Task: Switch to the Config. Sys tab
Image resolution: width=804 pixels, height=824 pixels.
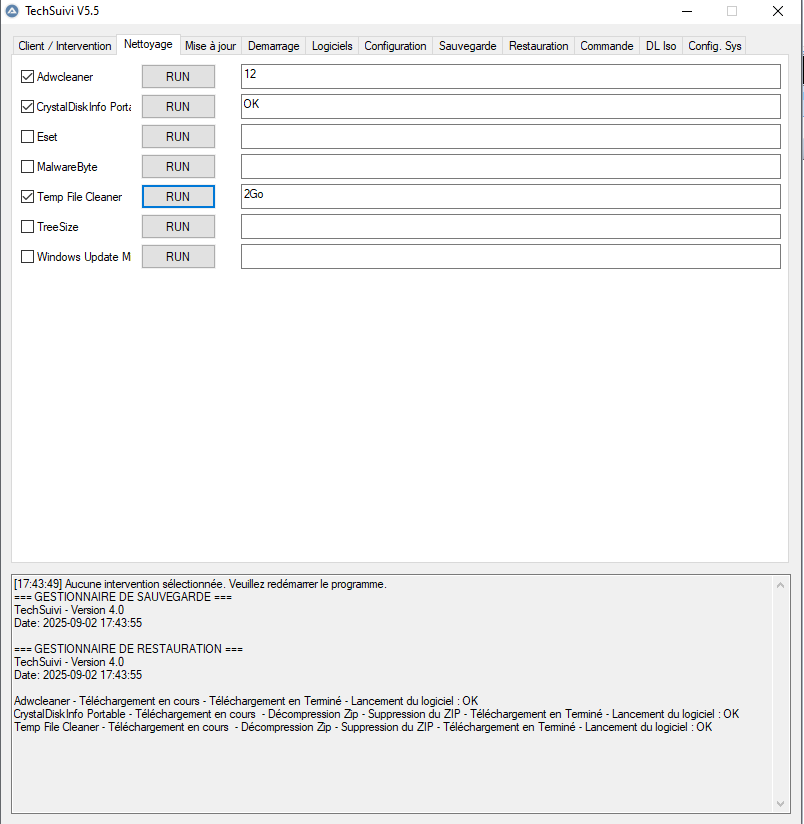Action: tap(714, 45)
